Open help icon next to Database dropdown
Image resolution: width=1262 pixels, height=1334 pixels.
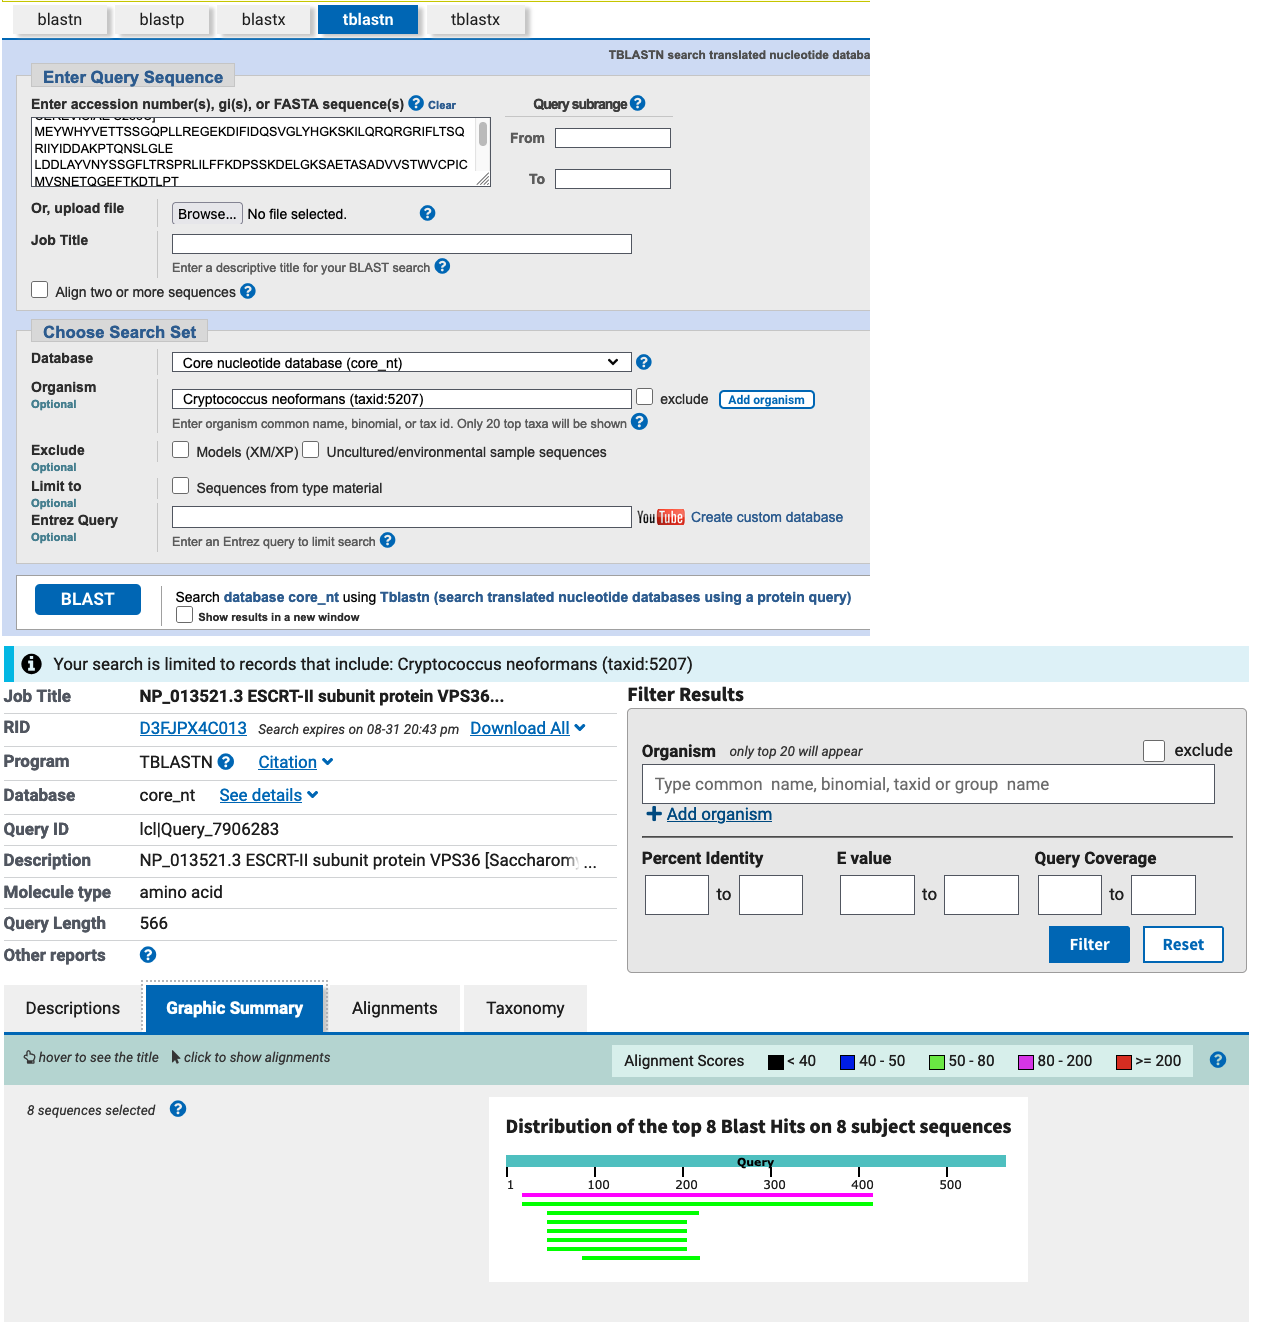click(x=644, y=362)
